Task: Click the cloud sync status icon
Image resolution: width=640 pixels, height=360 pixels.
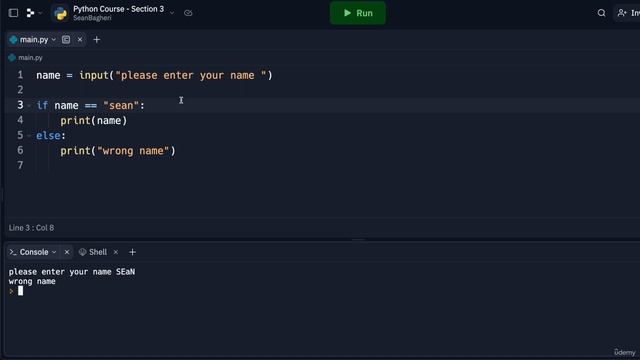Action: (188, 13)
